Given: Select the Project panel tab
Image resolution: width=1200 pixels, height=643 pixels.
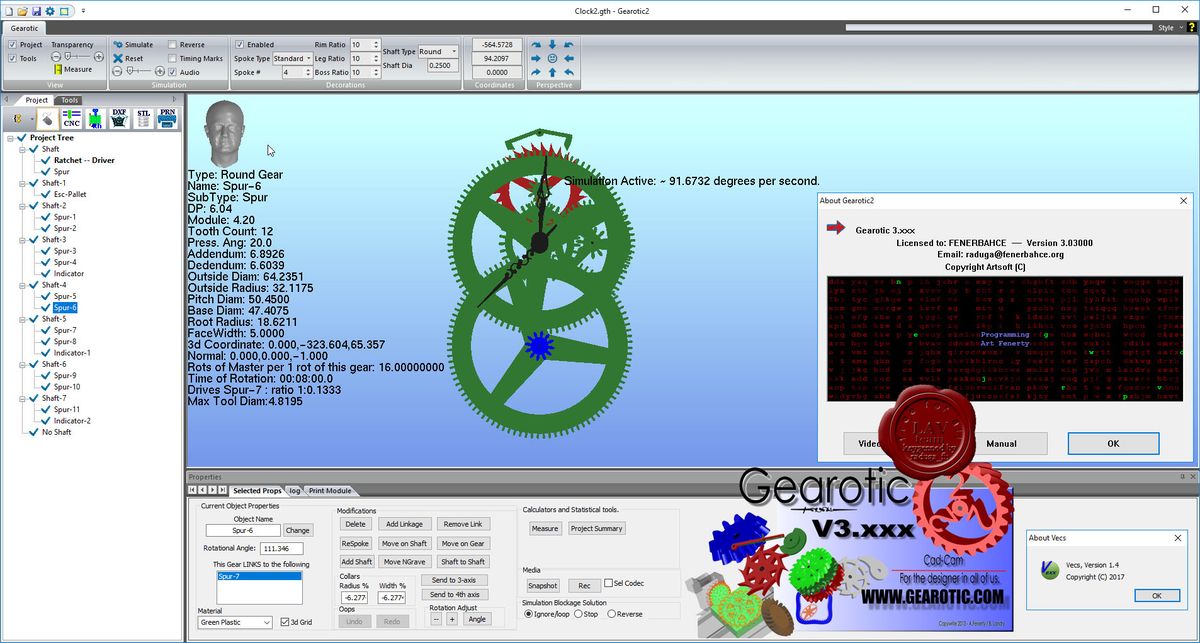Looking at the screenshot, I should coord(36,100).
